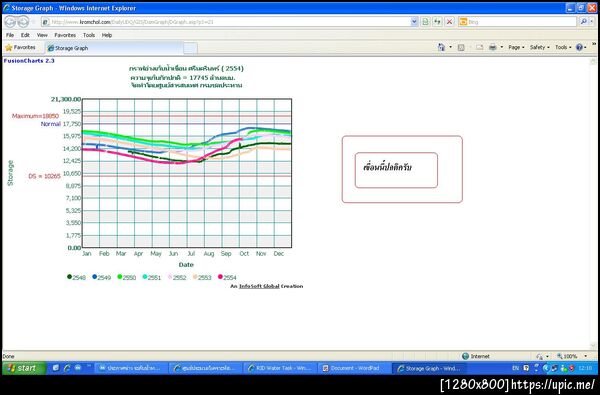The image size is (600, 395).
Task: Open the Tools menu in menu bar
Action: (89, 35)
